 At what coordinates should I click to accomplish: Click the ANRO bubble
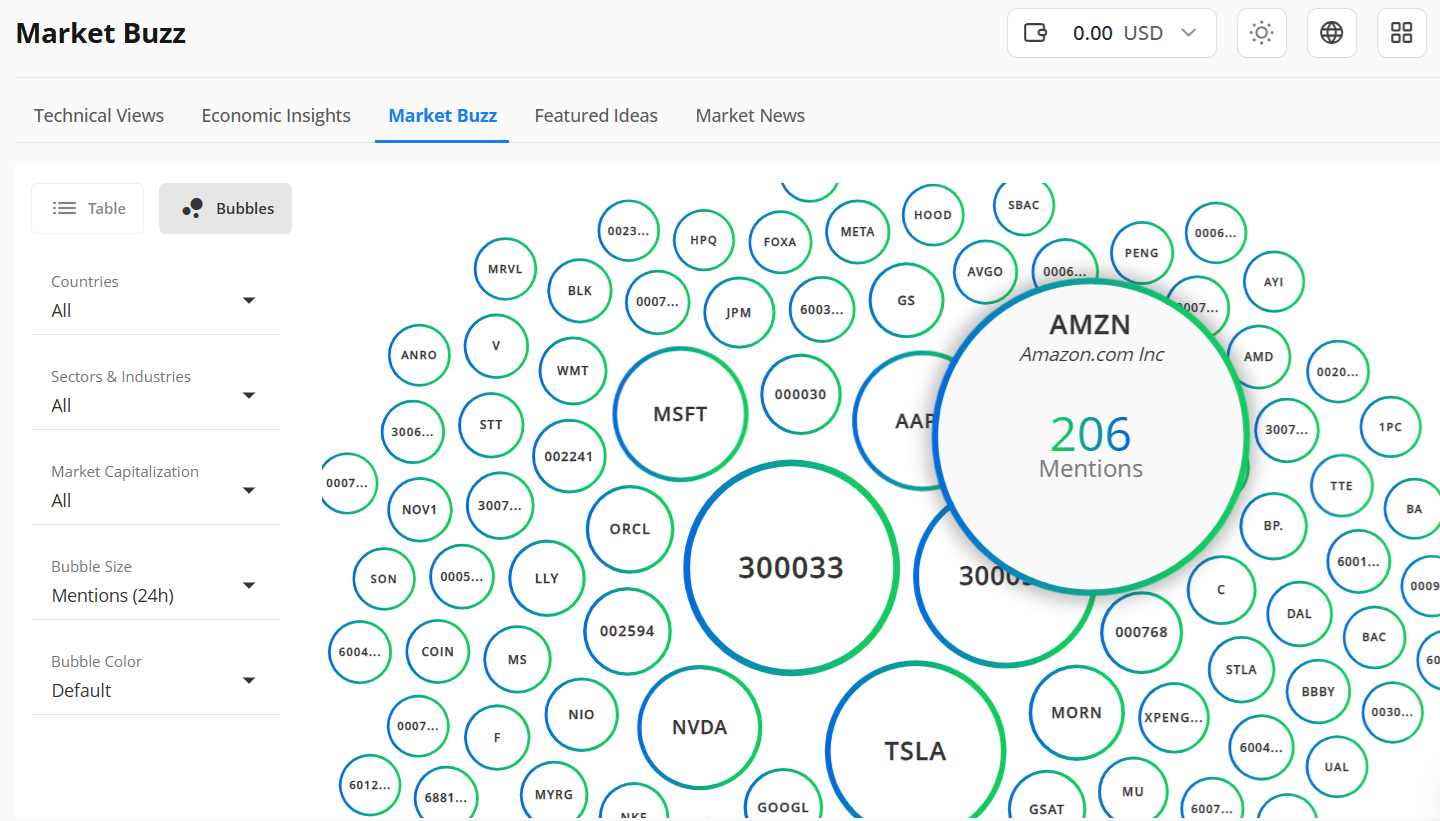[x=419, y=355]
